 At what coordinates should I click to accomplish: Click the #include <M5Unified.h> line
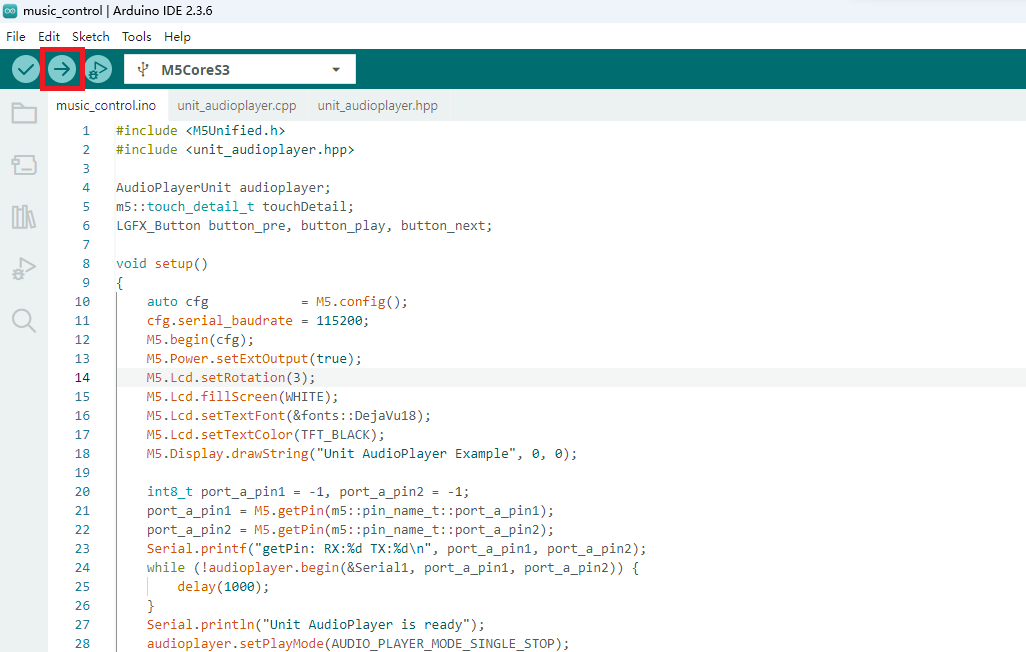(x=201, y=131)
